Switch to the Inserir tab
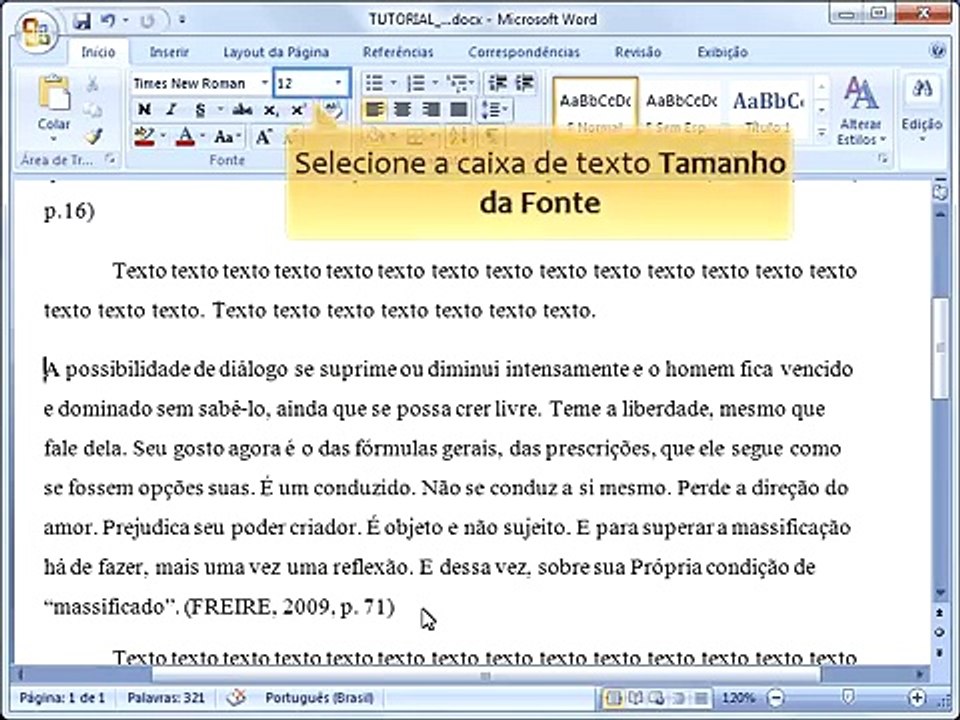The image size is (960, 720). click(169, 52)
